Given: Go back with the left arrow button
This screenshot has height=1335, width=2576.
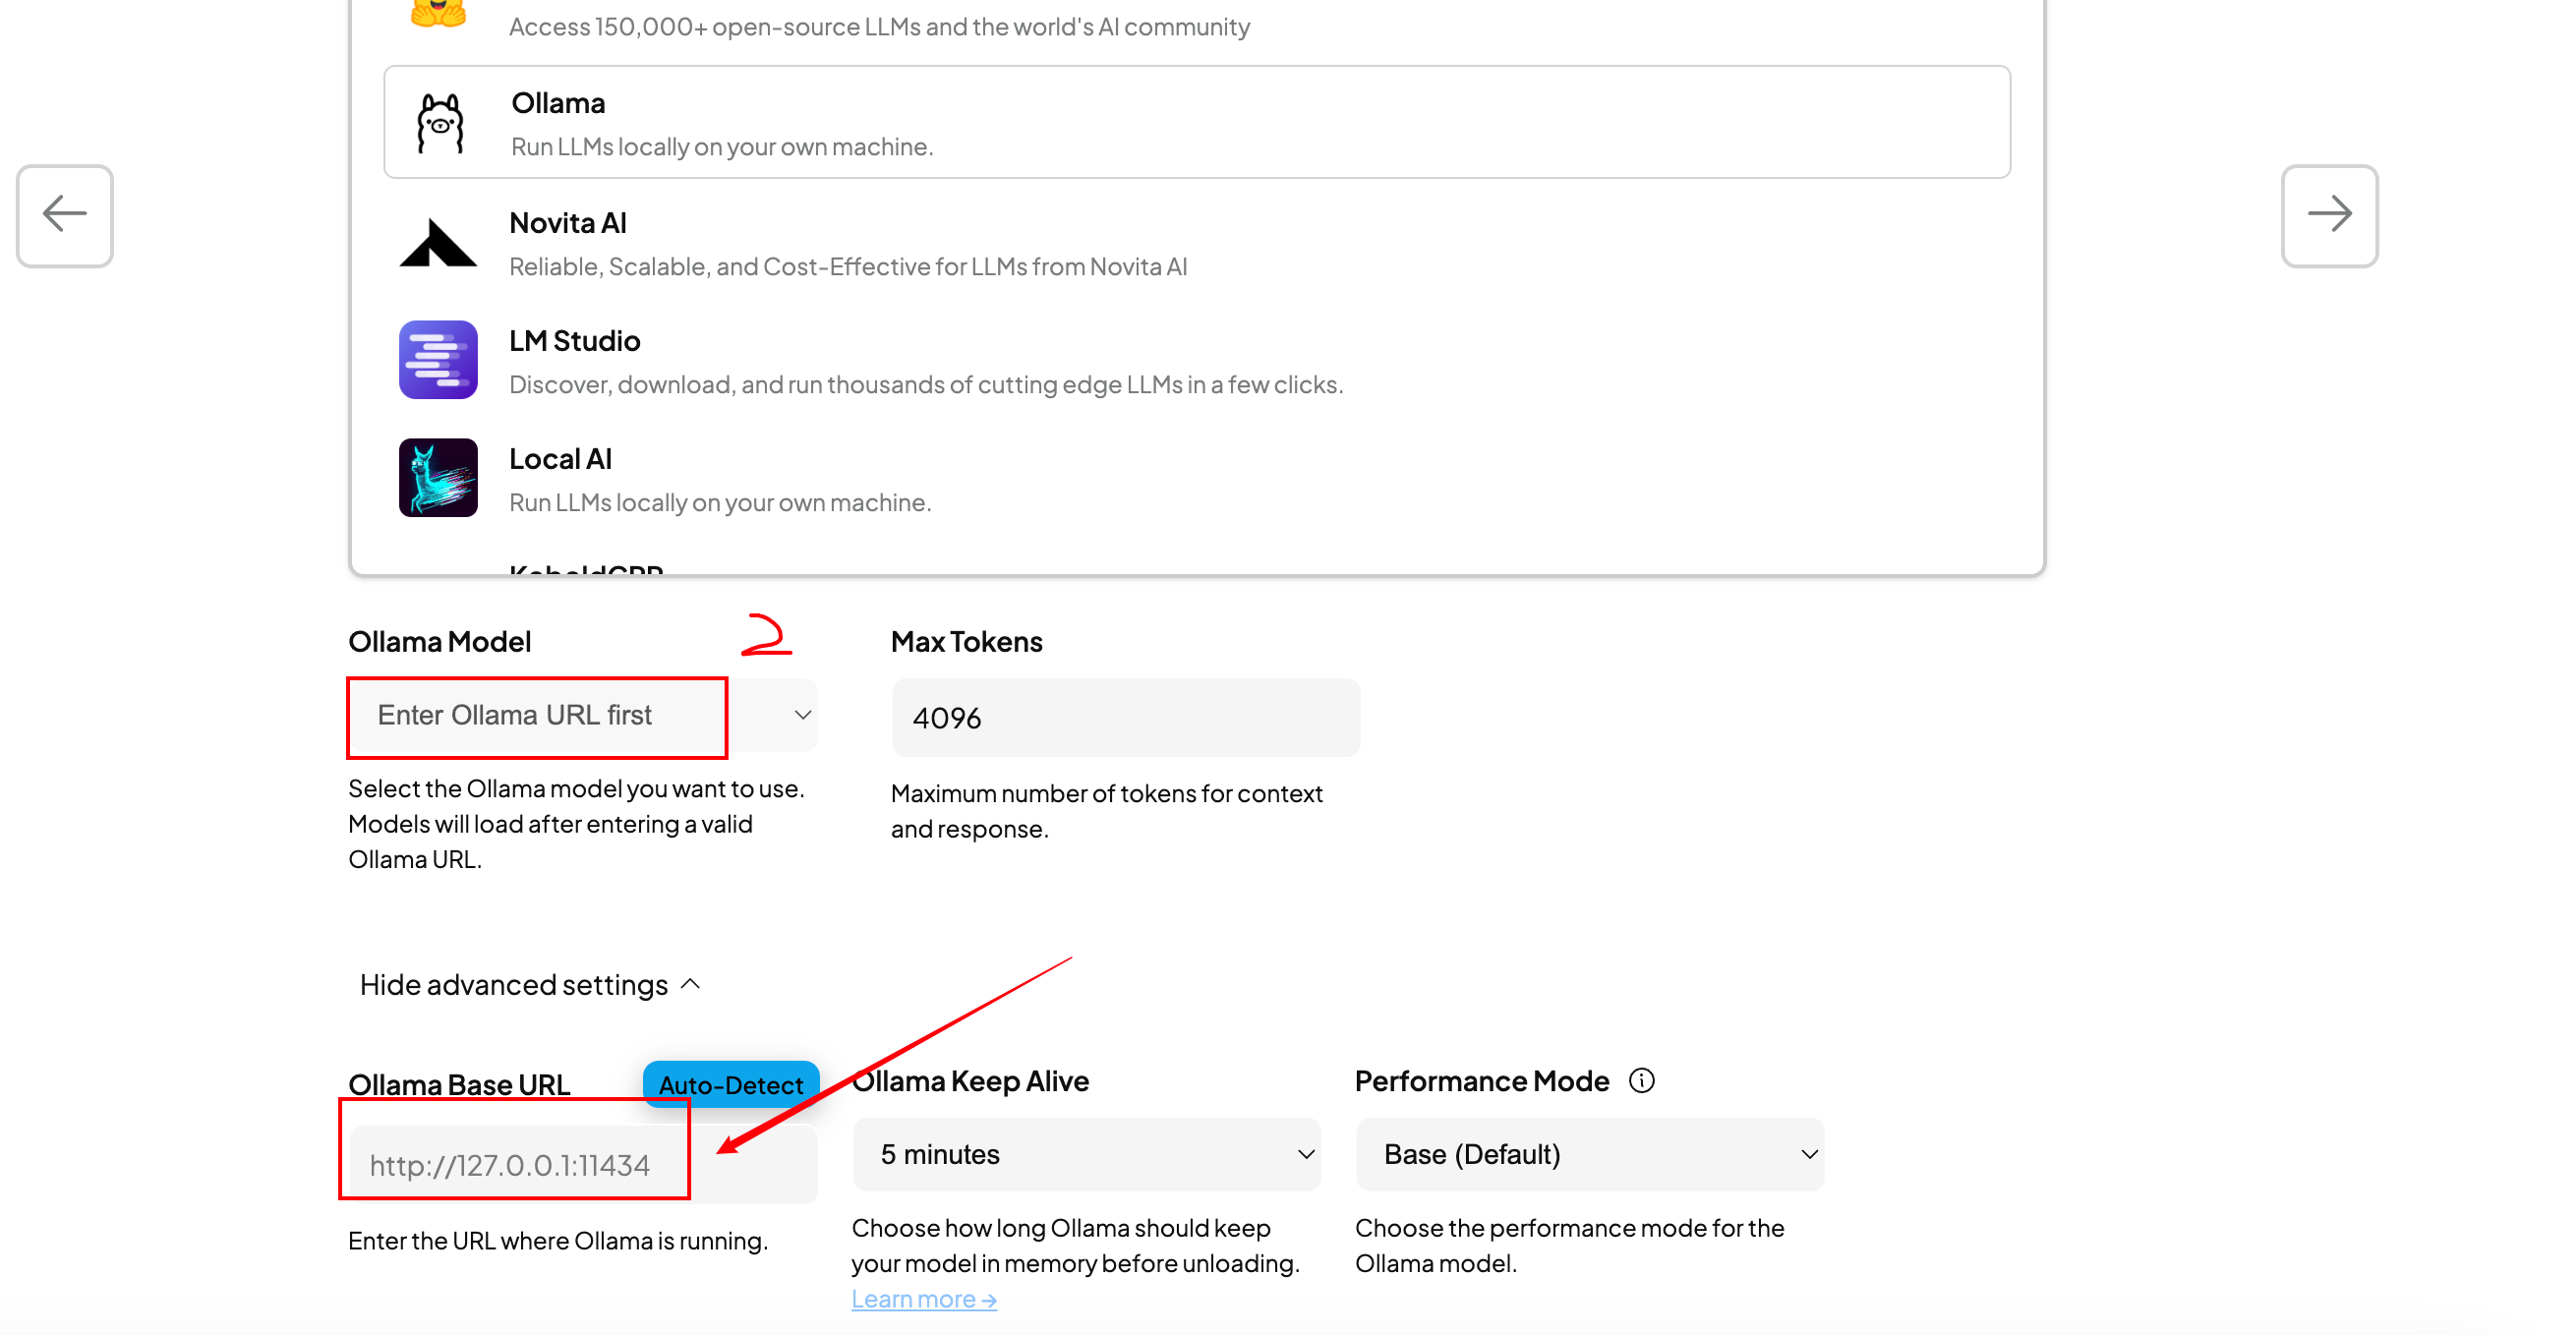Looking at the screenshot, I should [x=65, y=215].
